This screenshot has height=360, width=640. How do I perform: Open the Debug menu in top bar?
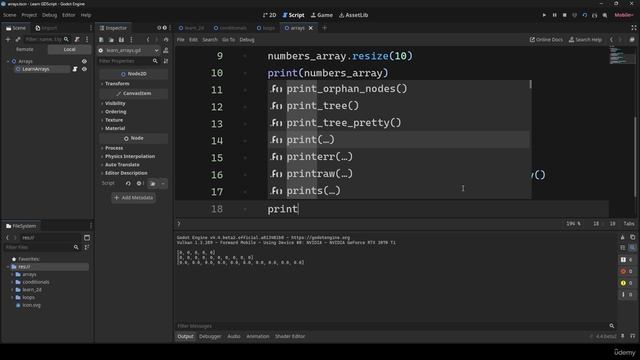pyautogui.click(x=49, y=15)
